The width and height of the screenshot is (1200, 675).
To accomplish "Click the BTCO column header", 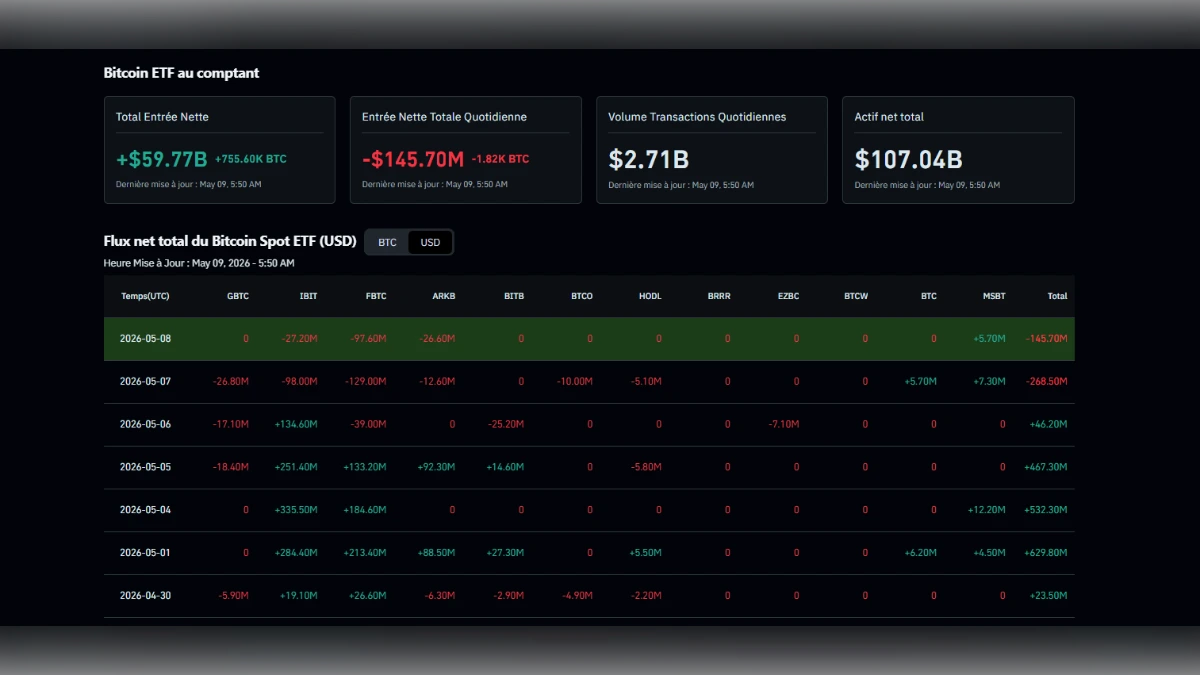I will coord(582,296).
